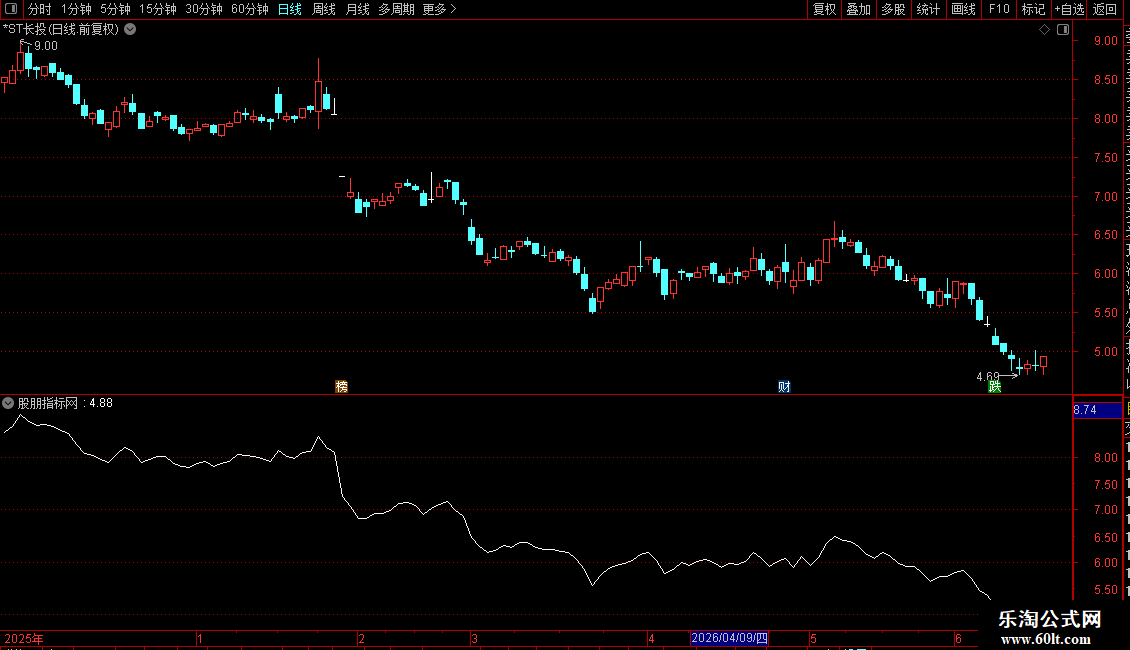This screenshot has width=1130, height=650.
Task: Switch to 月线 monthly chart
Action: coord(357,9)
